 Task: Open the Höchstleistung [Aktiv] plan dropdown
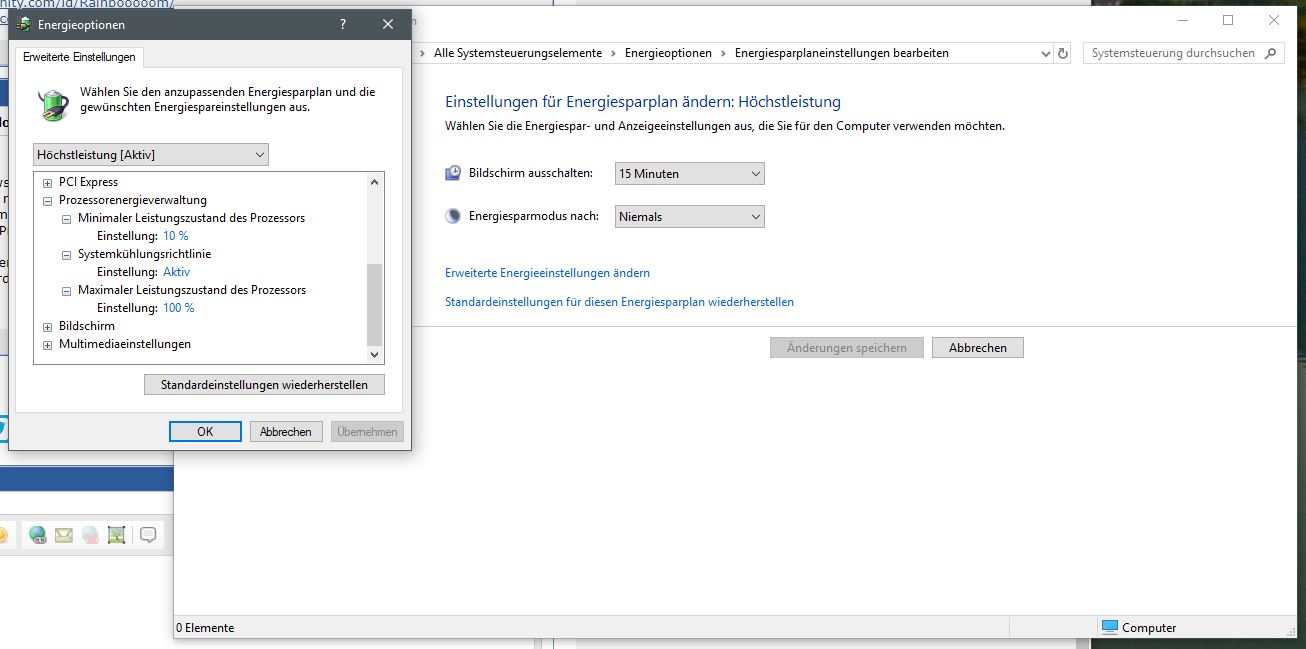point(151,155)
